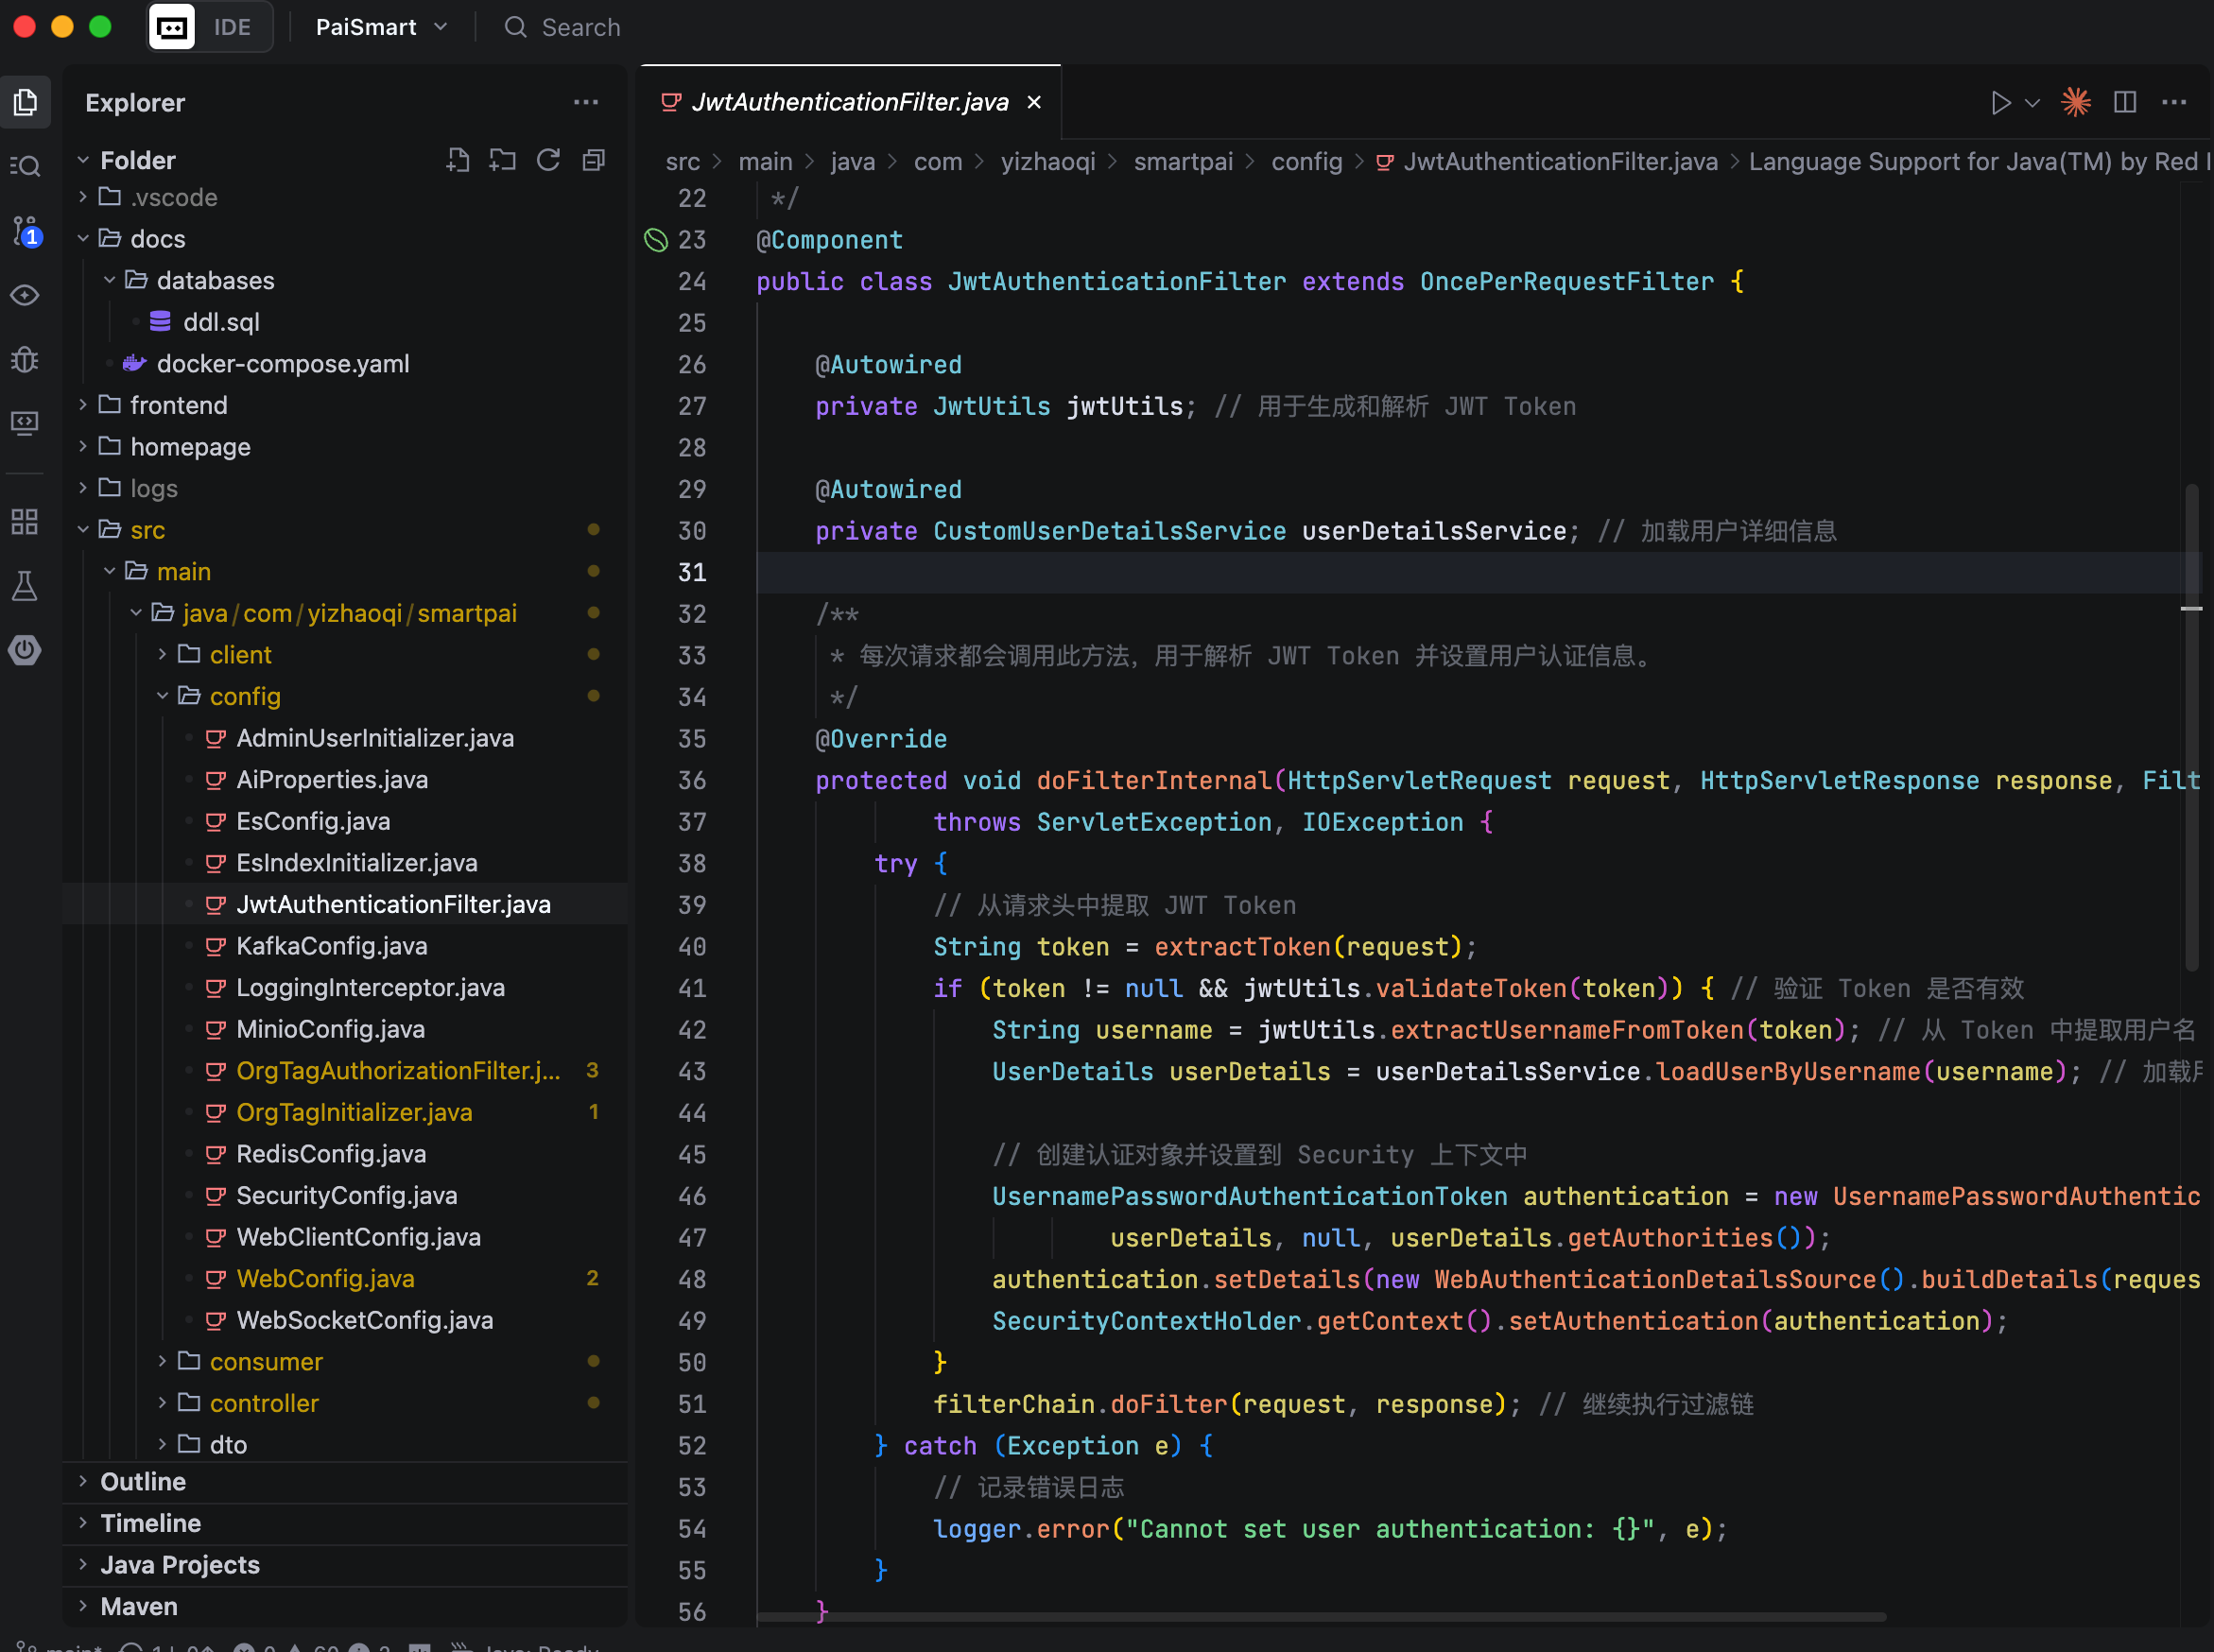Expand the frontend folder
Screen dimensions: 2214x1652
tap(179, 405)
